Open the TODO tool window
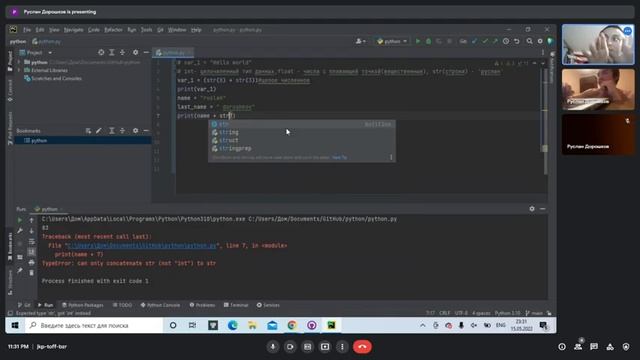640x360 pixels. tap(122, 305)
